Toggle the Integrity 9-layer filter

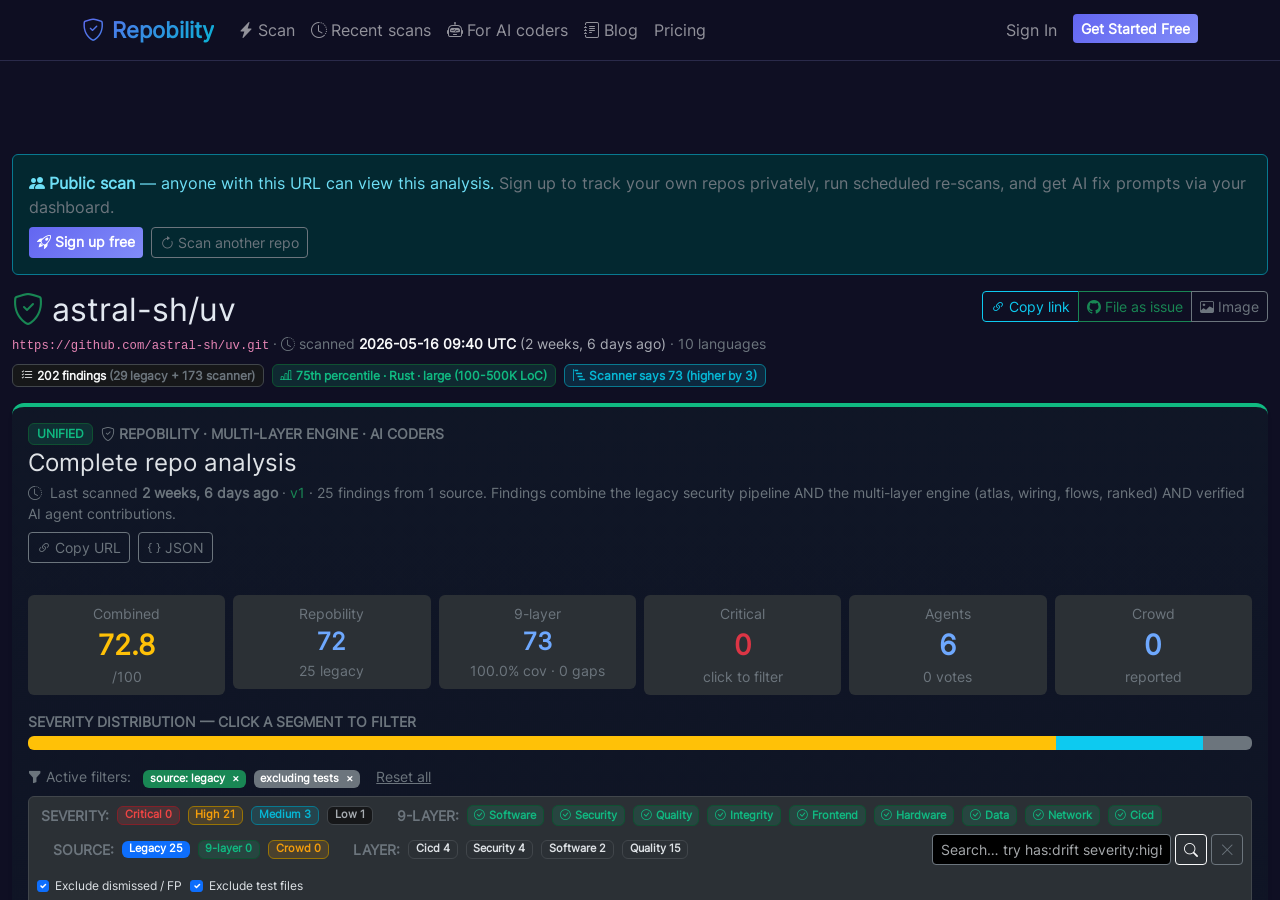coord(744,815)
